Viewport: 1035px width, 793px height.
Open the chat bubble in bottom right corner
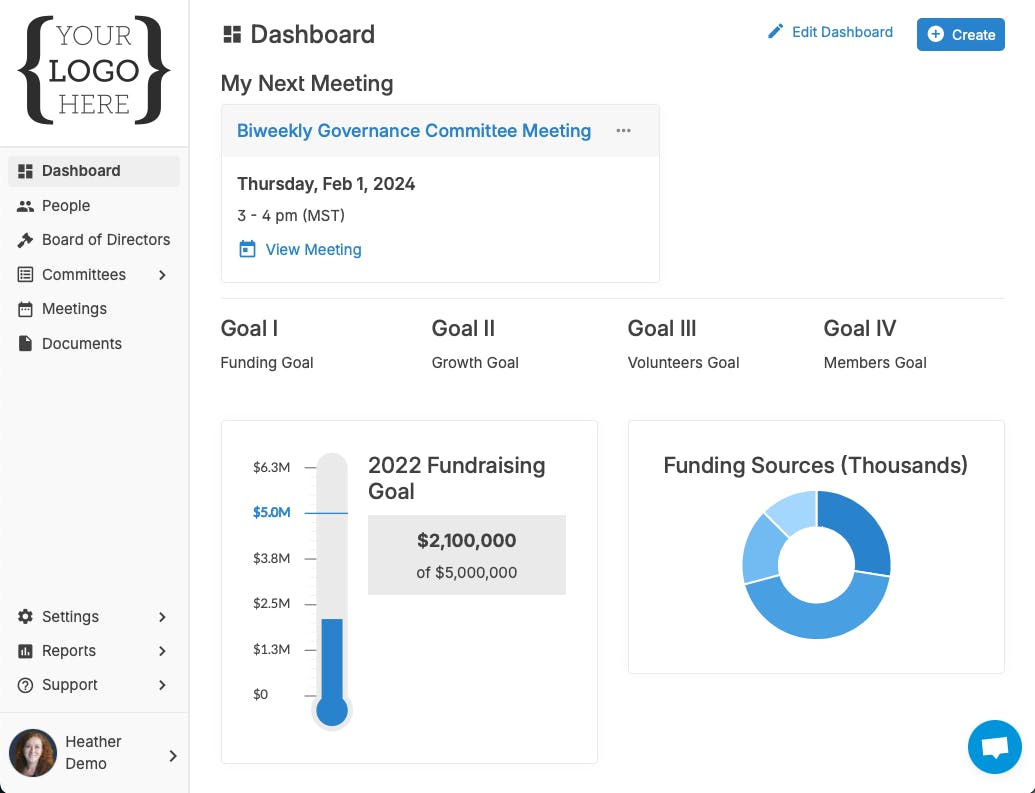[994, 746]
